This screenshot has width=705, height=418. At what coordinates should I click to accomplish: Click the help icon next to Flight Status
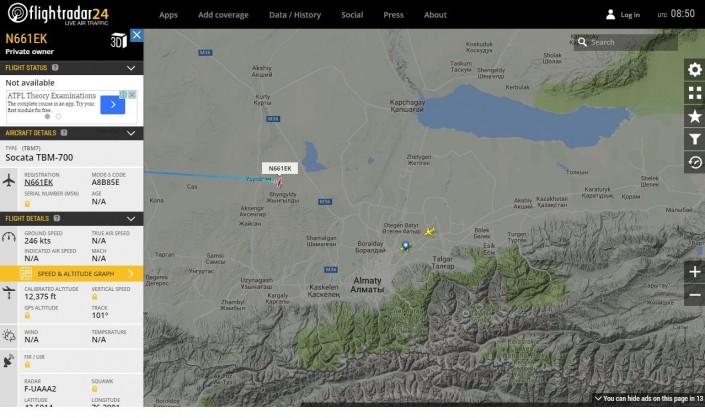[x=55, y=67]
